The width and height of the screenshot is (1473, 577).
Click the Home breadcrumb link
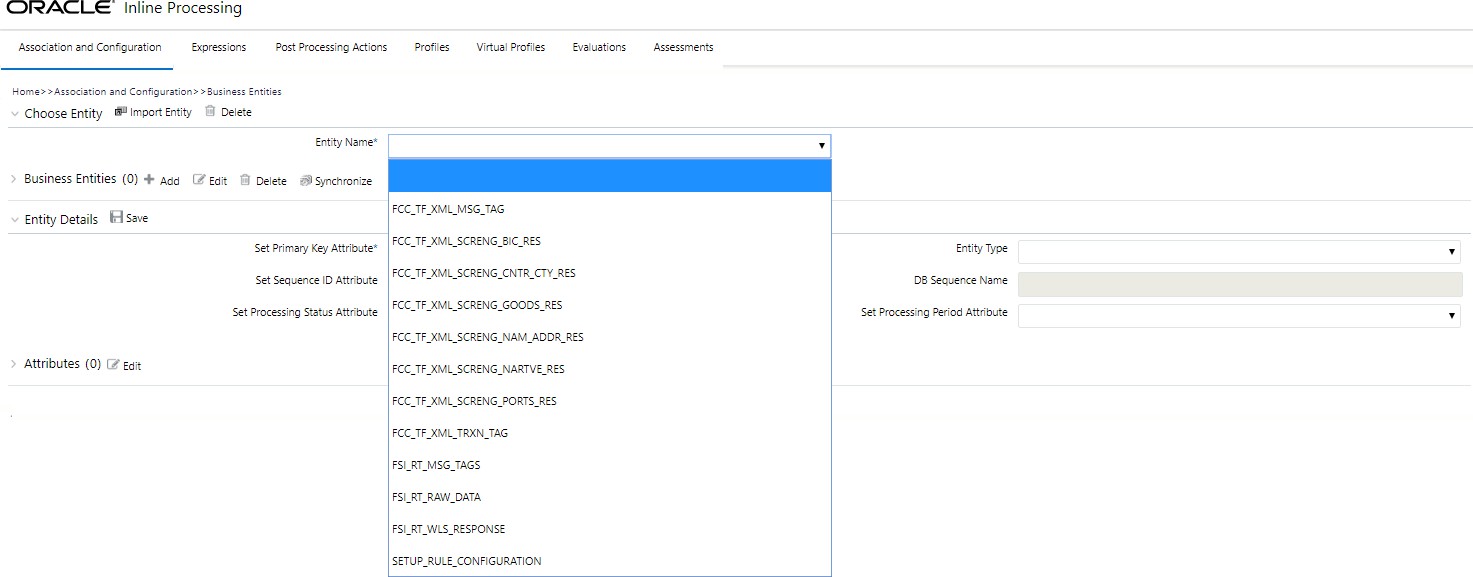click(x=26, y=92)
